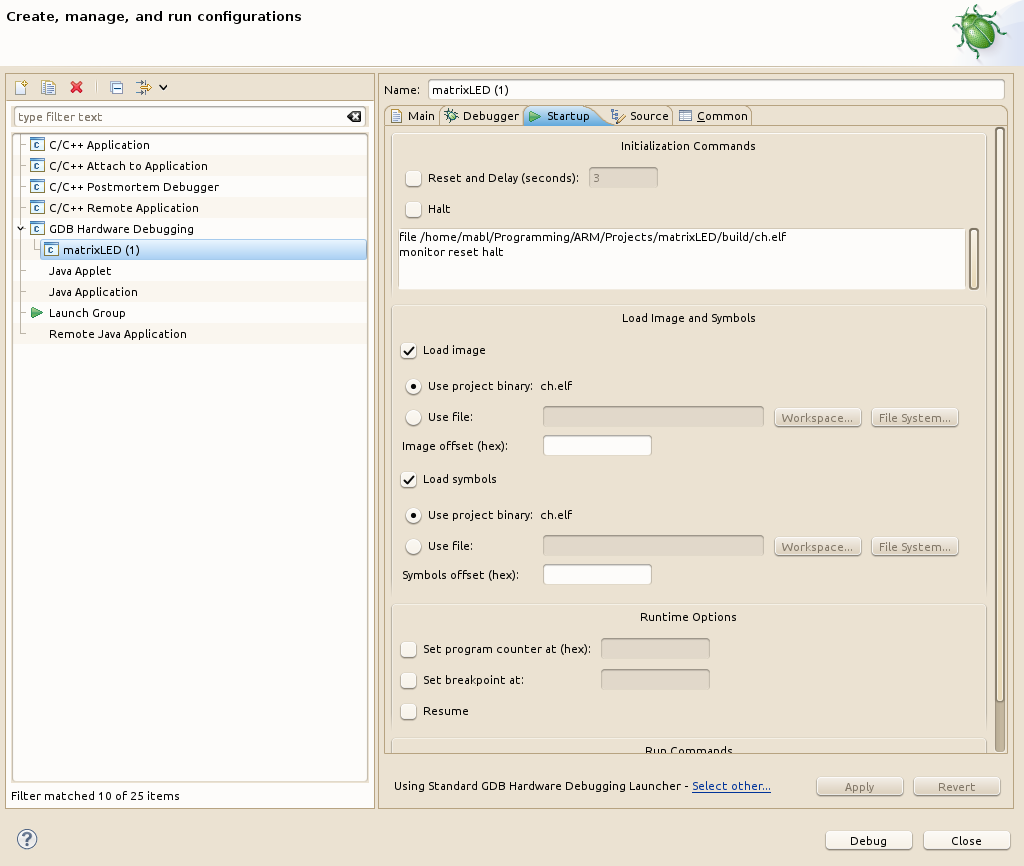Enable Set breakpoint at checkbox

coord(409,681)
